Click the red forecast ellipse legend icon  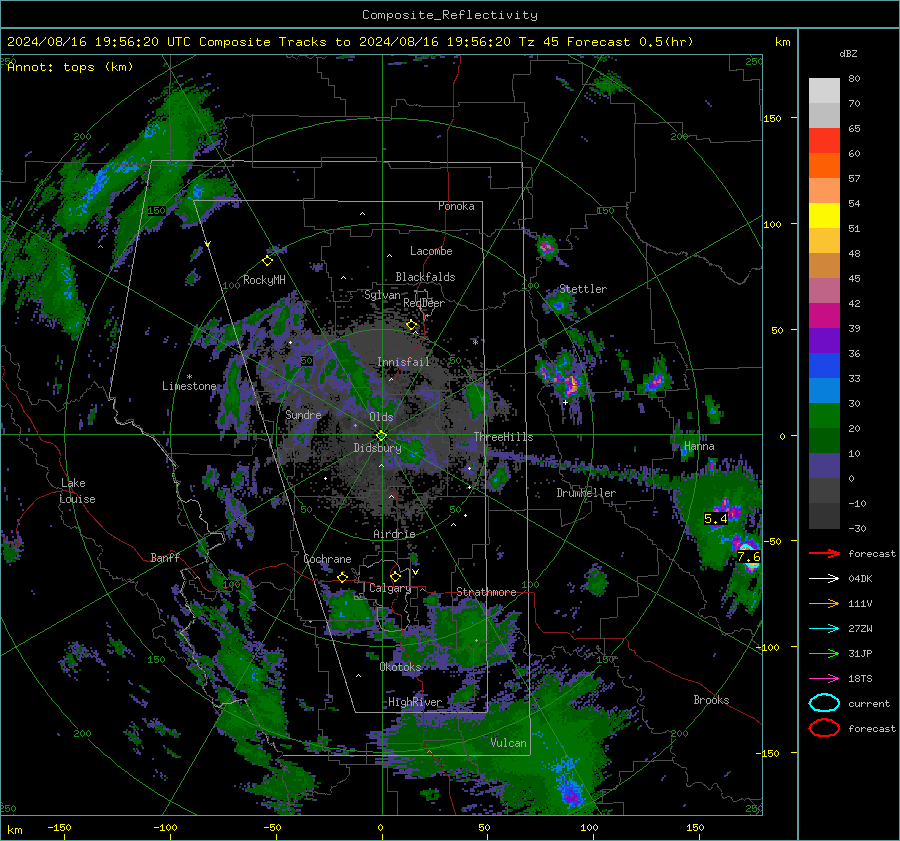824,728
